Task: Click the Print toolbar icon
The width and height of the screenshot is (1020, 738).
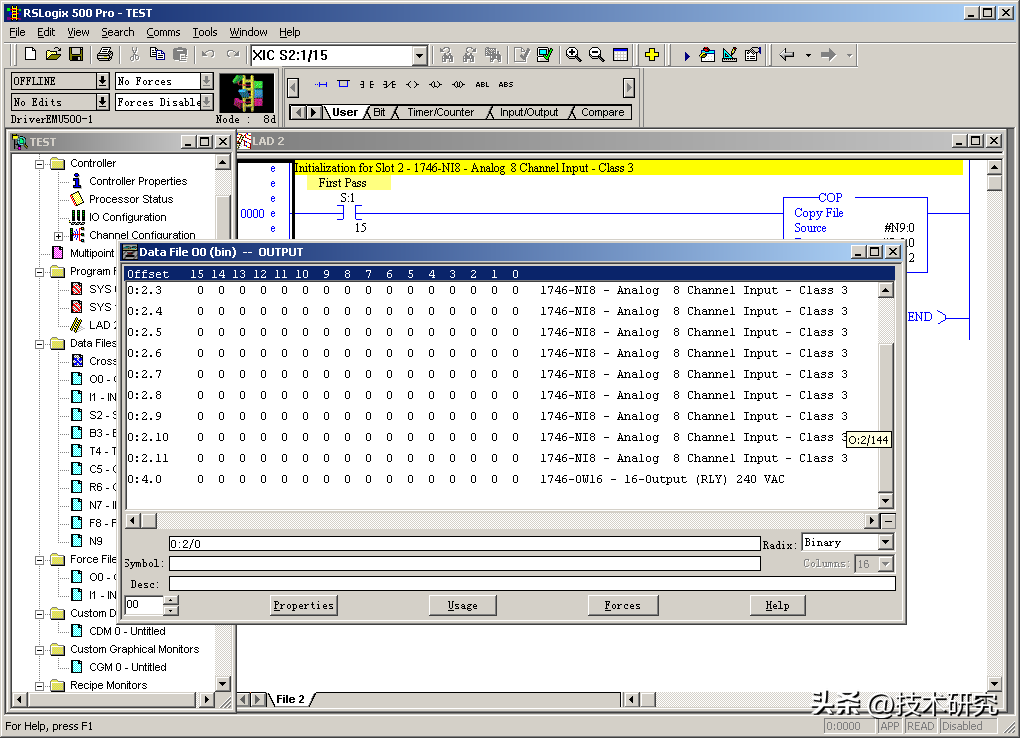Action: coord(103,55)
